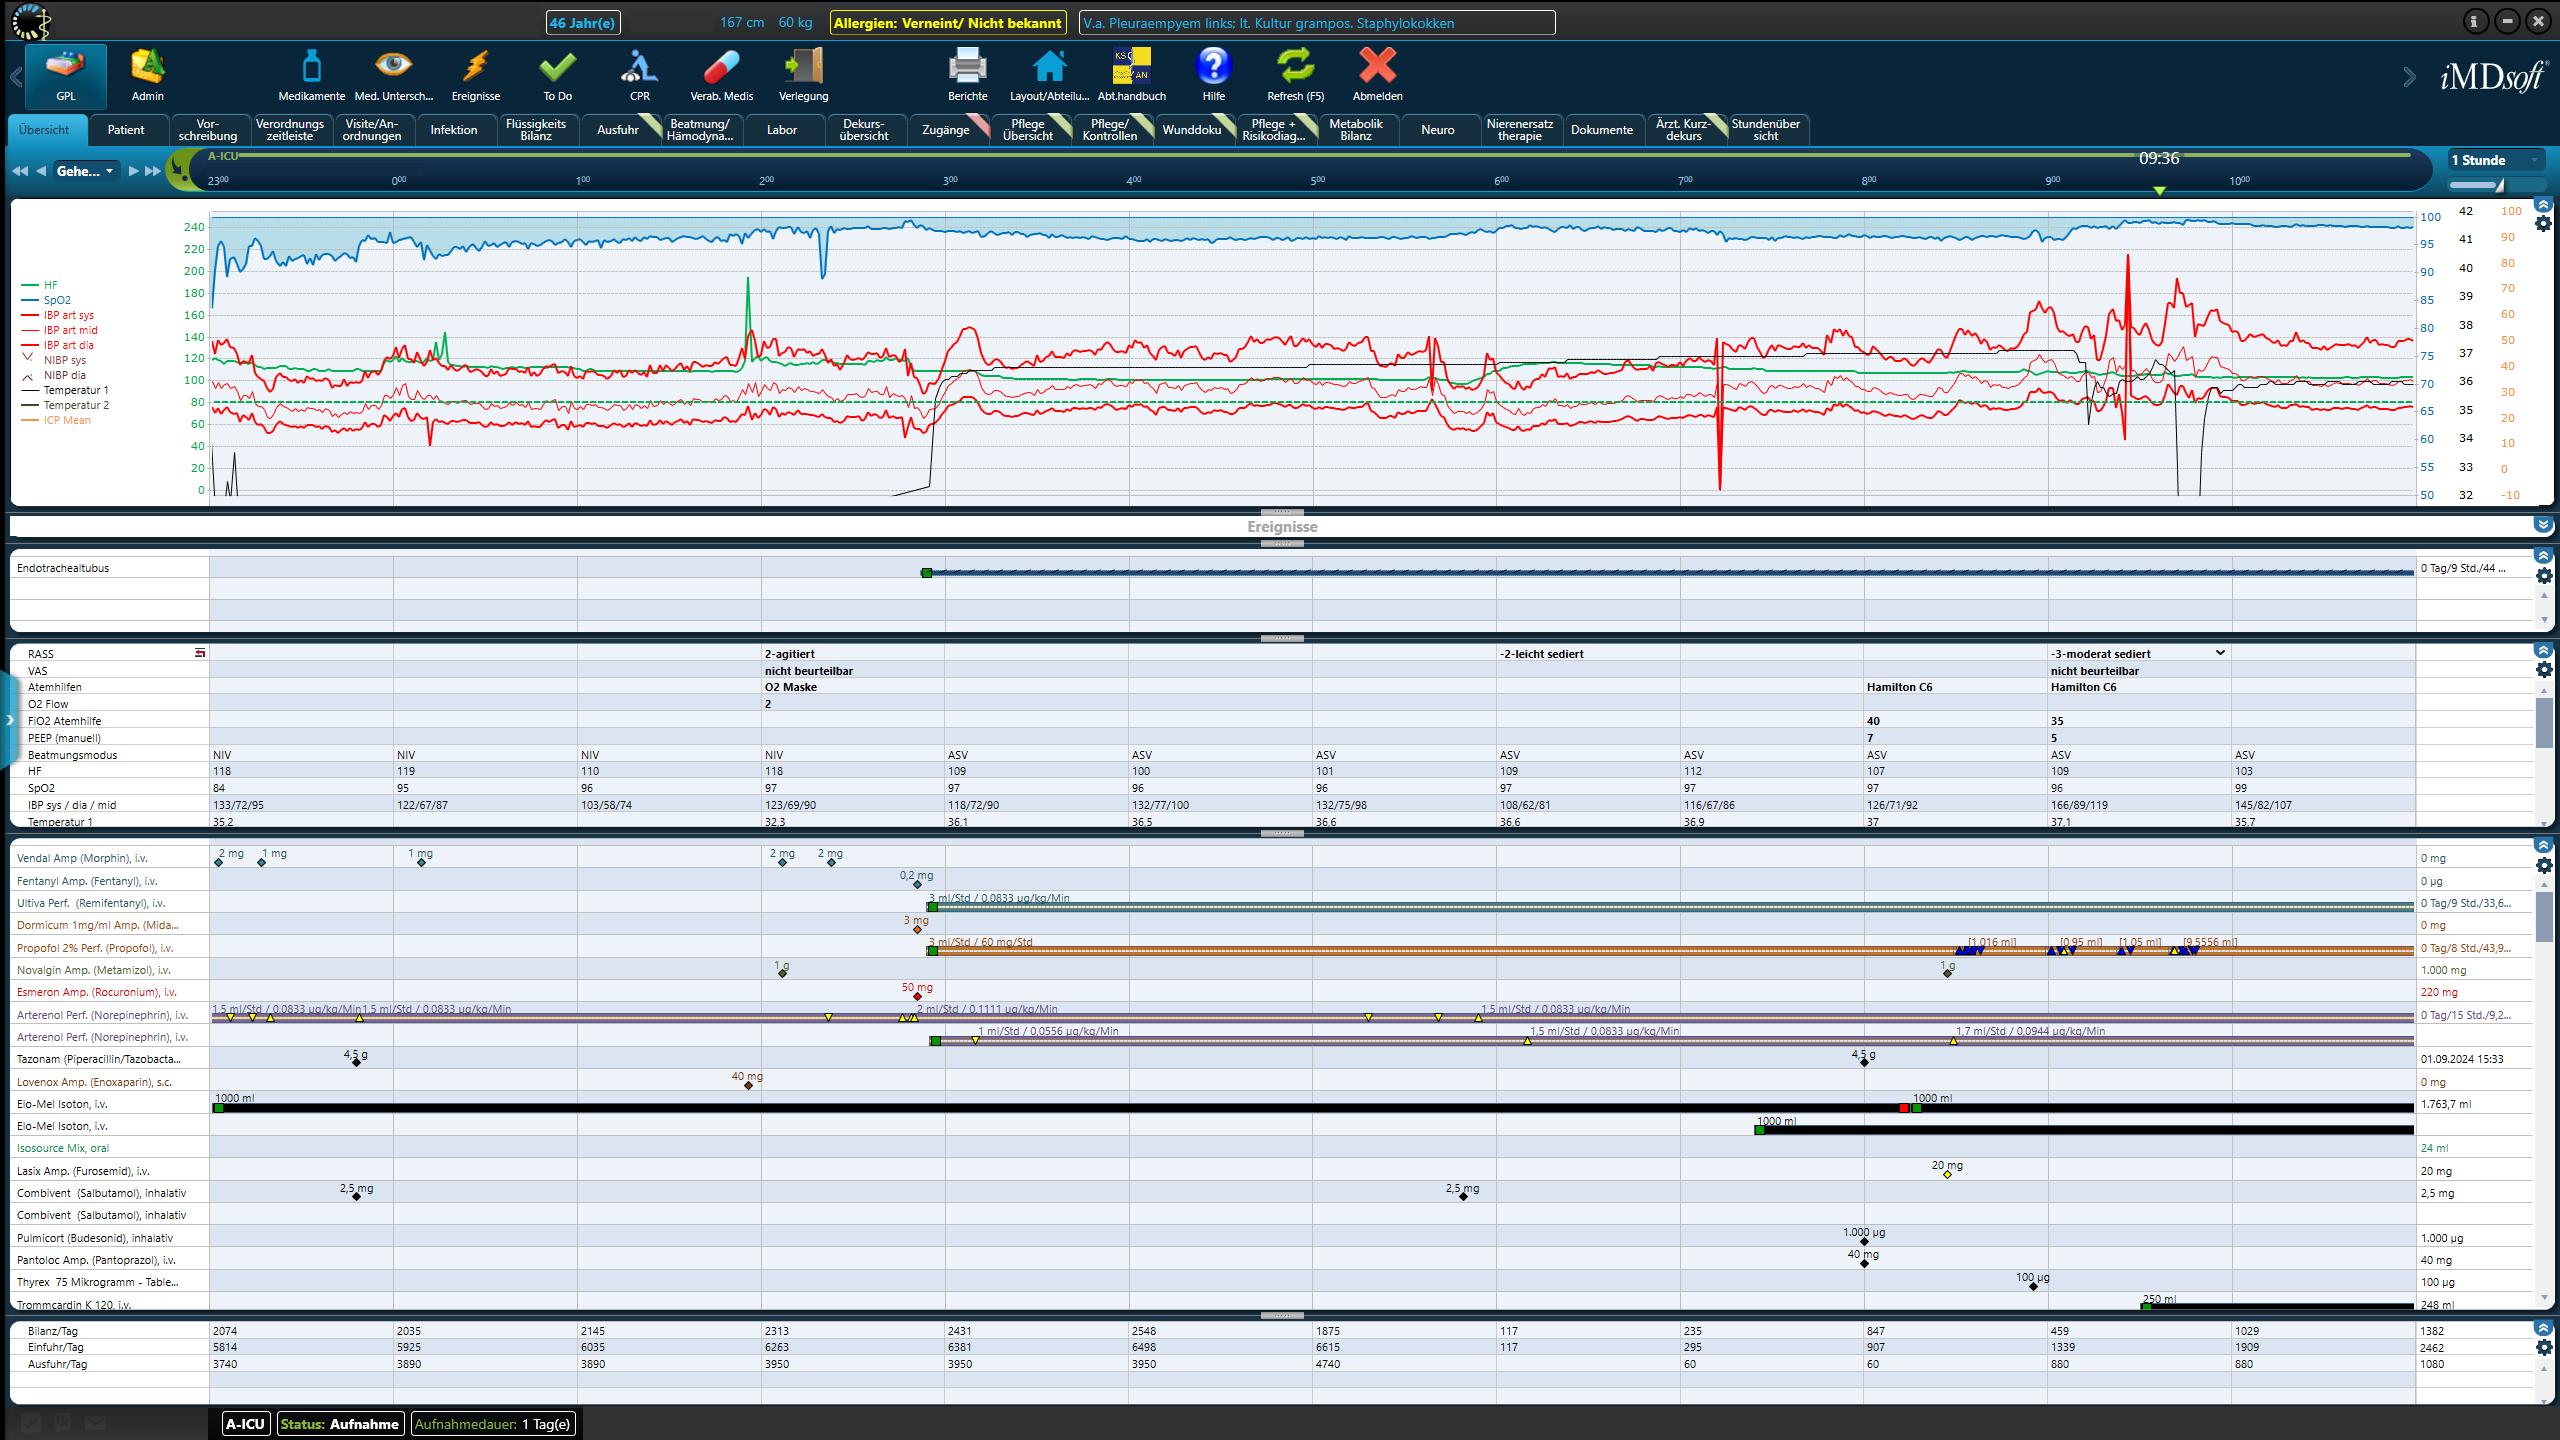Click the Allergien banner button

click(x=947, y=23)
